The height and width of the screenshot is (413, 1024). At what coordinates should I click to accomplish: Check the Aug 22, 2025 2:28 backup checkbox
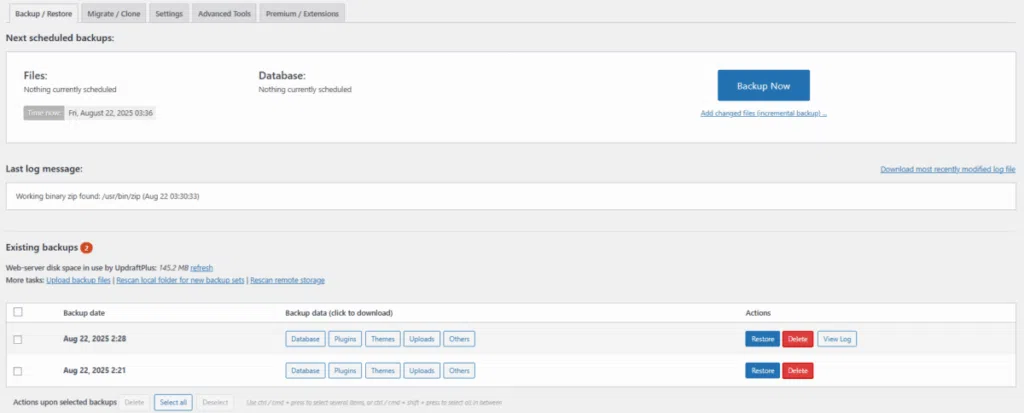[x=17, y=339]
